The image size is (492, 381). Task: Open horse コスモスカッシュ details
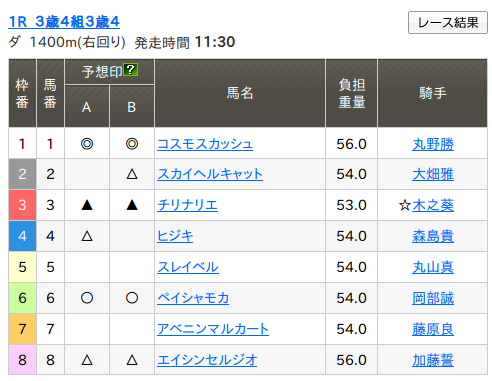(x=205, y=144)
